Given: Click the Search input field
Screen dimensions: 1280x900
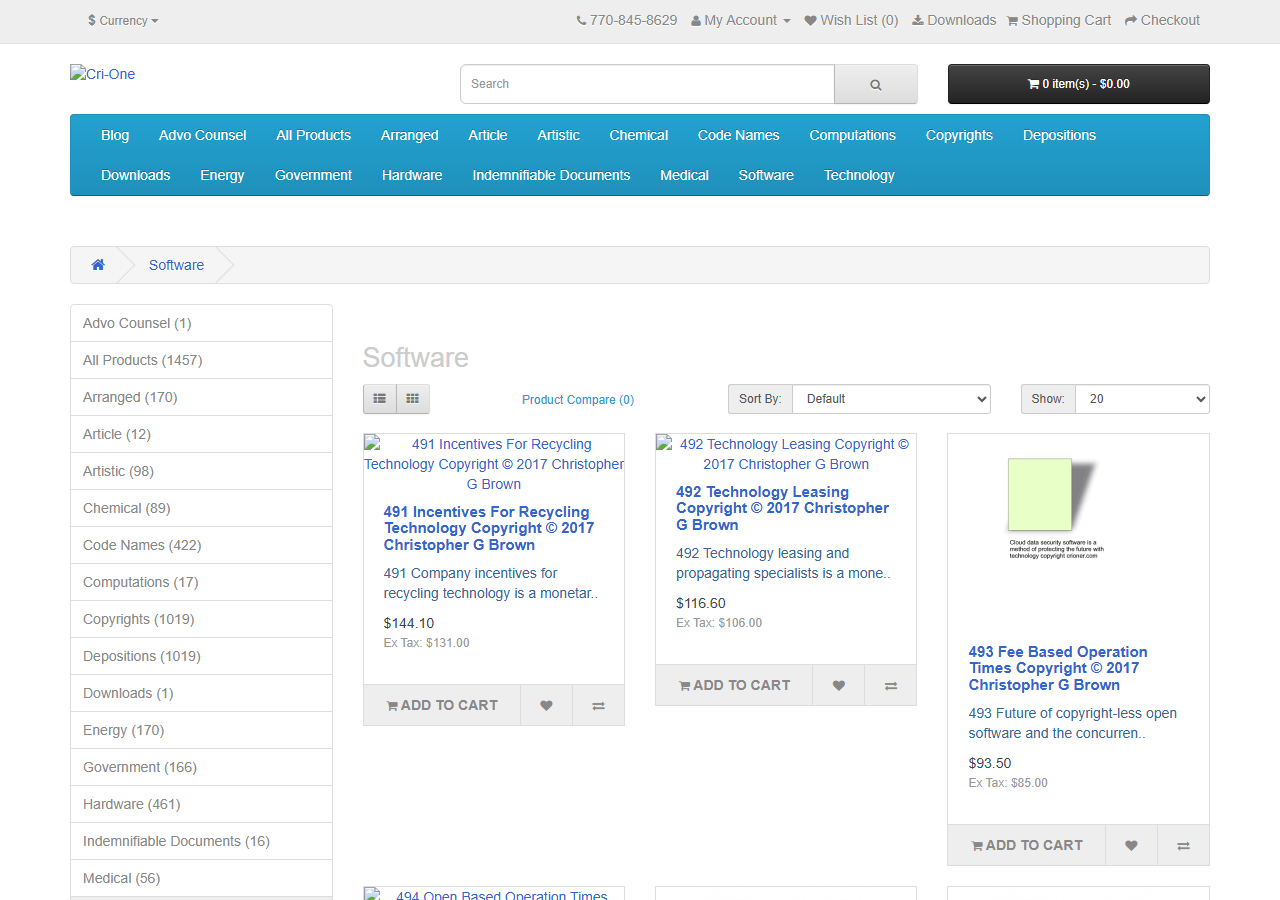Looking at the screenshot, I should pos(647,84).
